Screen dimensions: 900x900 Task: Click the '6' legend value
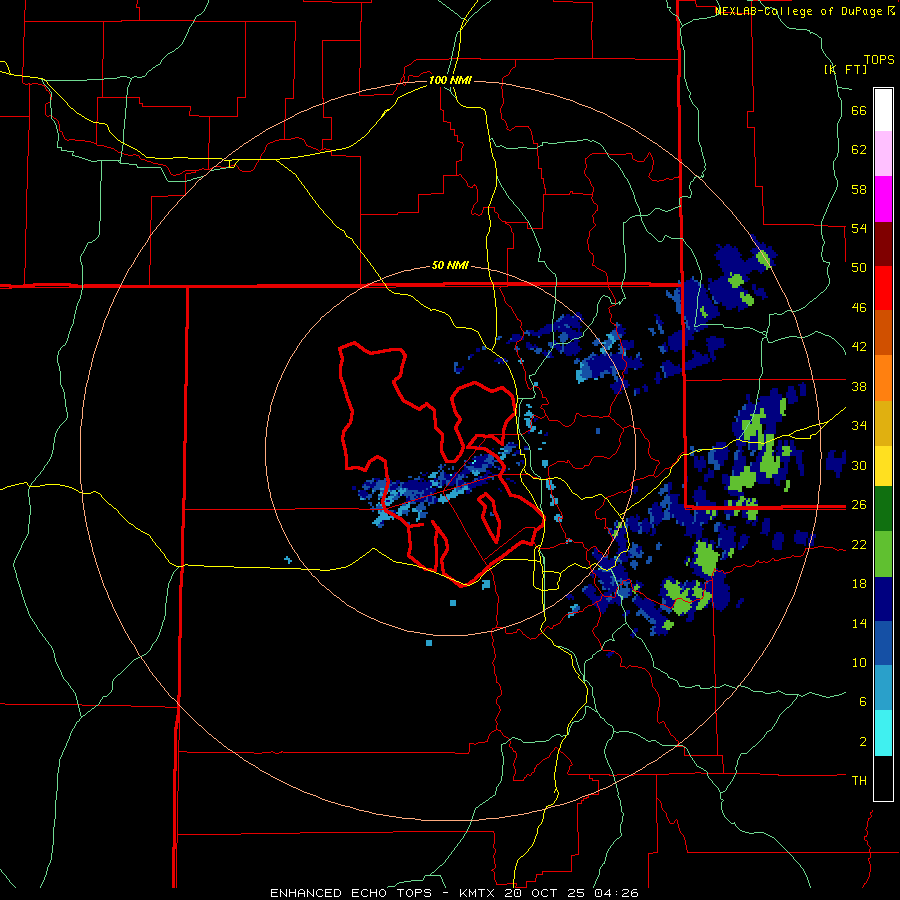(x=863, y=701)
